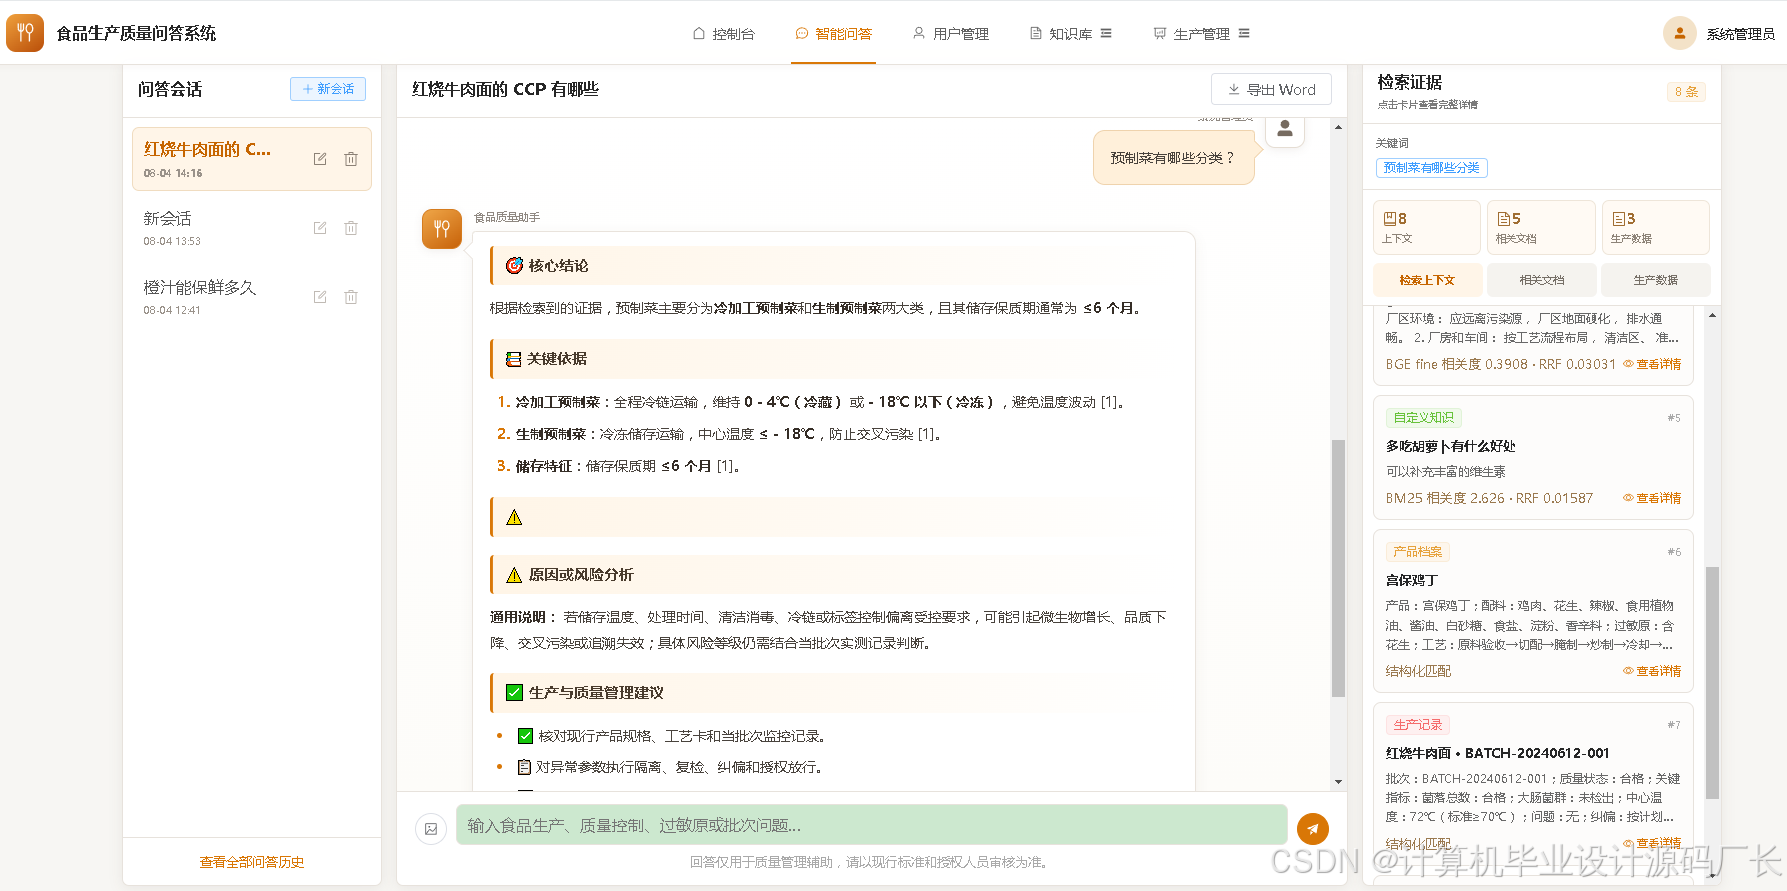Click the 8 条 evidence count badge
The width and height of the screenshot is (1787, 891).
pos(1686,92)
